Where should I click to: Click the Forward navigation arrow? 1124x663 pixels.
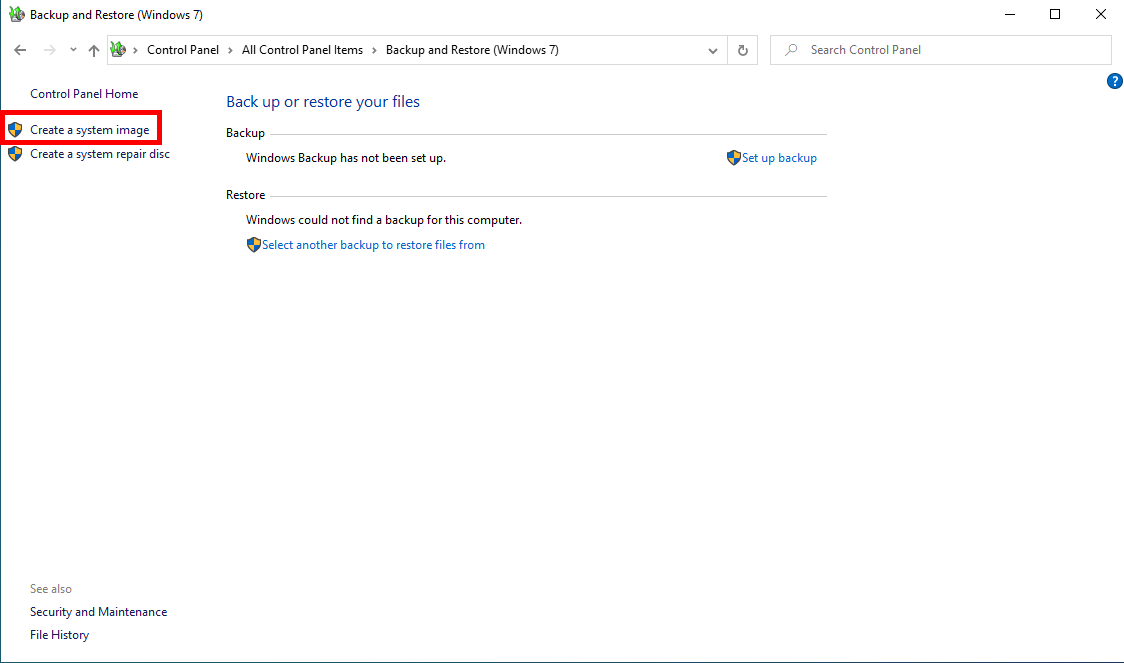click(x=49, y=50)
